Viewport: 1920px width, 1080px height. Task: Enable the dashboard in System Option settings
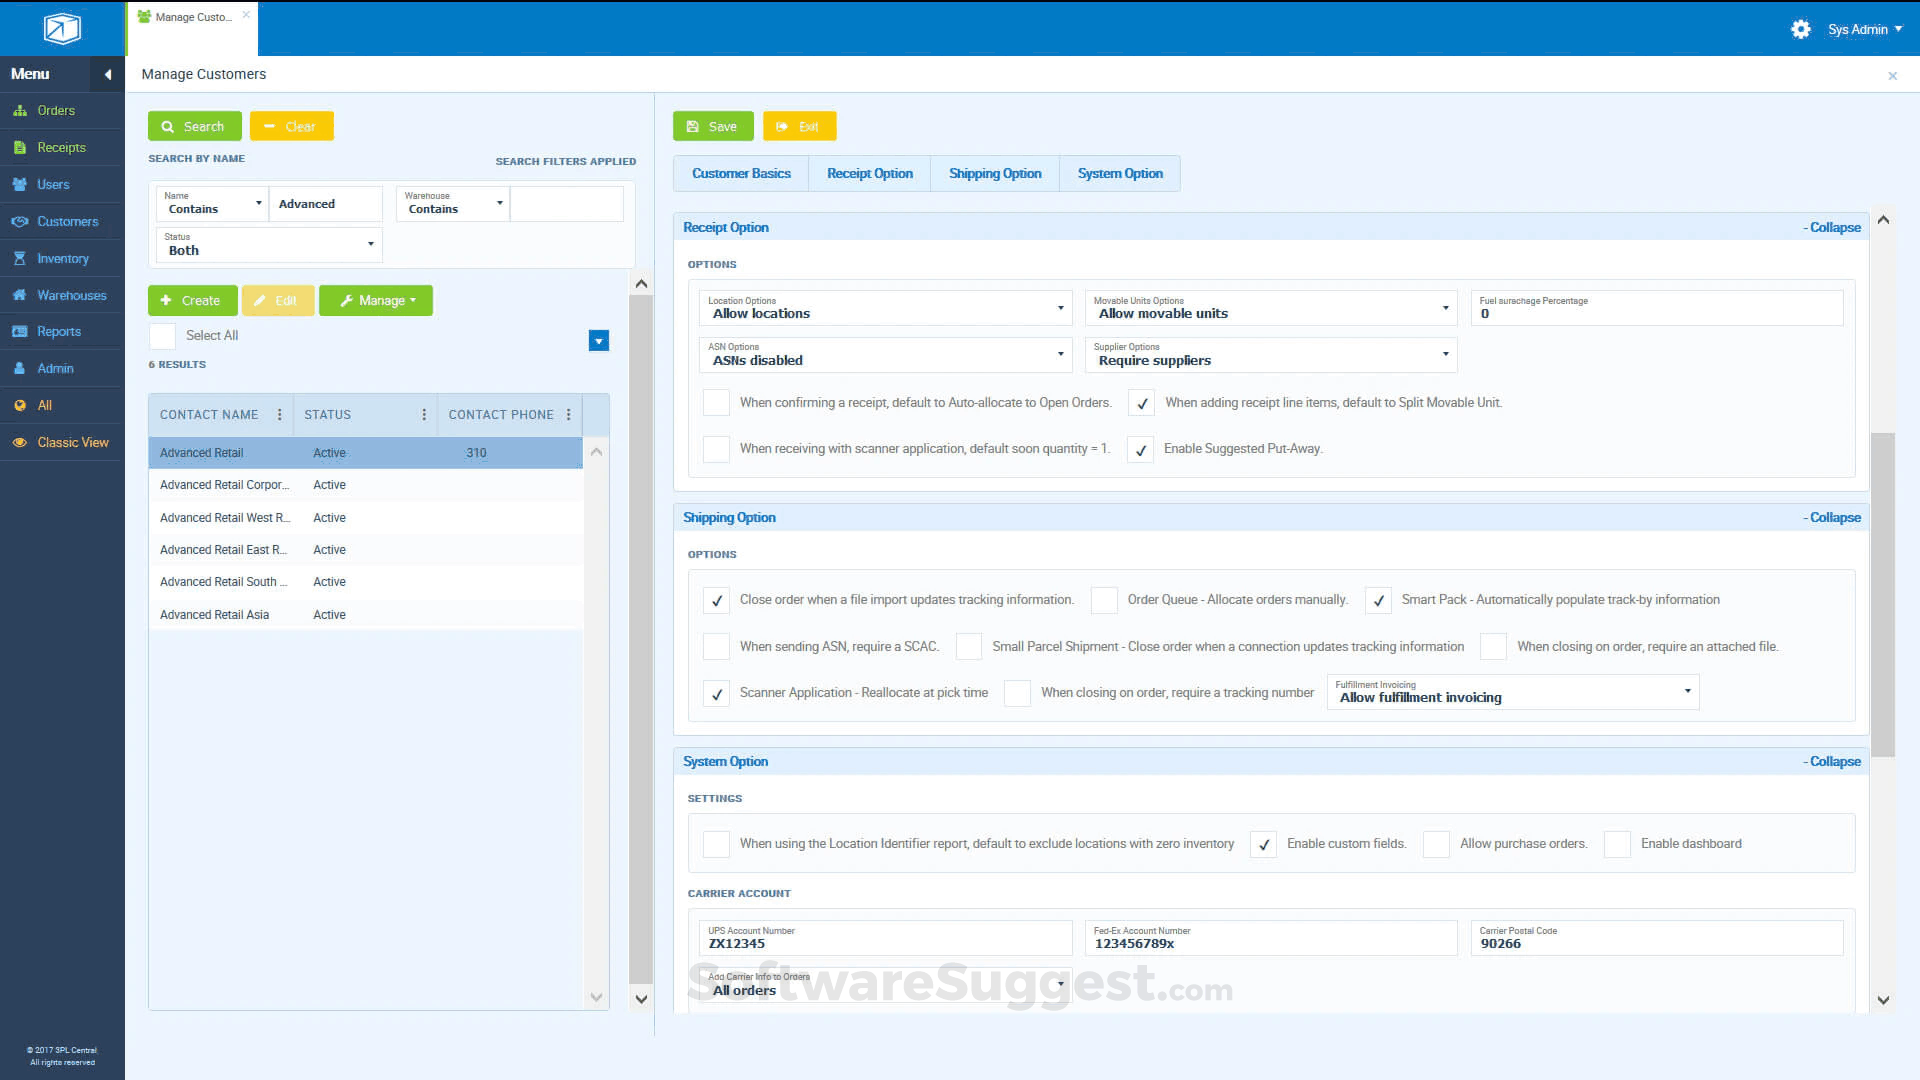pyautogui.click(x=1617, y=844)
